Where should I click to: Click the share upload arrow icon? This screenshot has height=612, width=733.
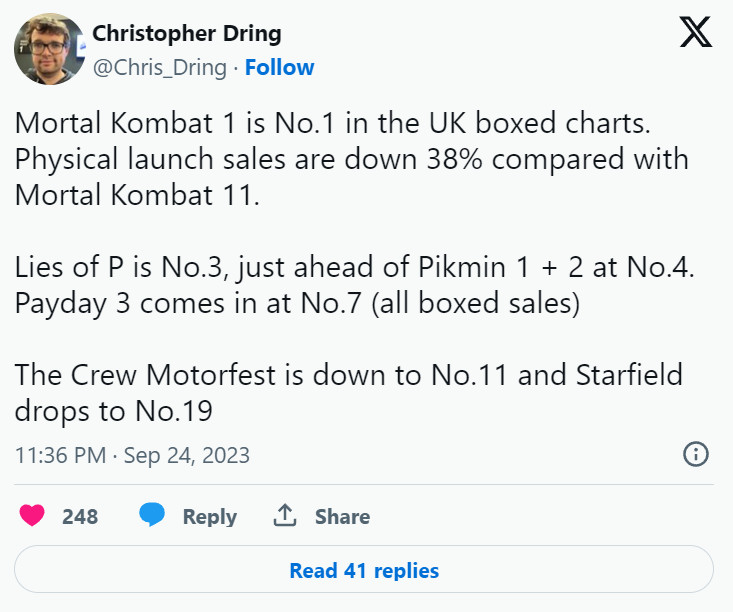point(285,516)
